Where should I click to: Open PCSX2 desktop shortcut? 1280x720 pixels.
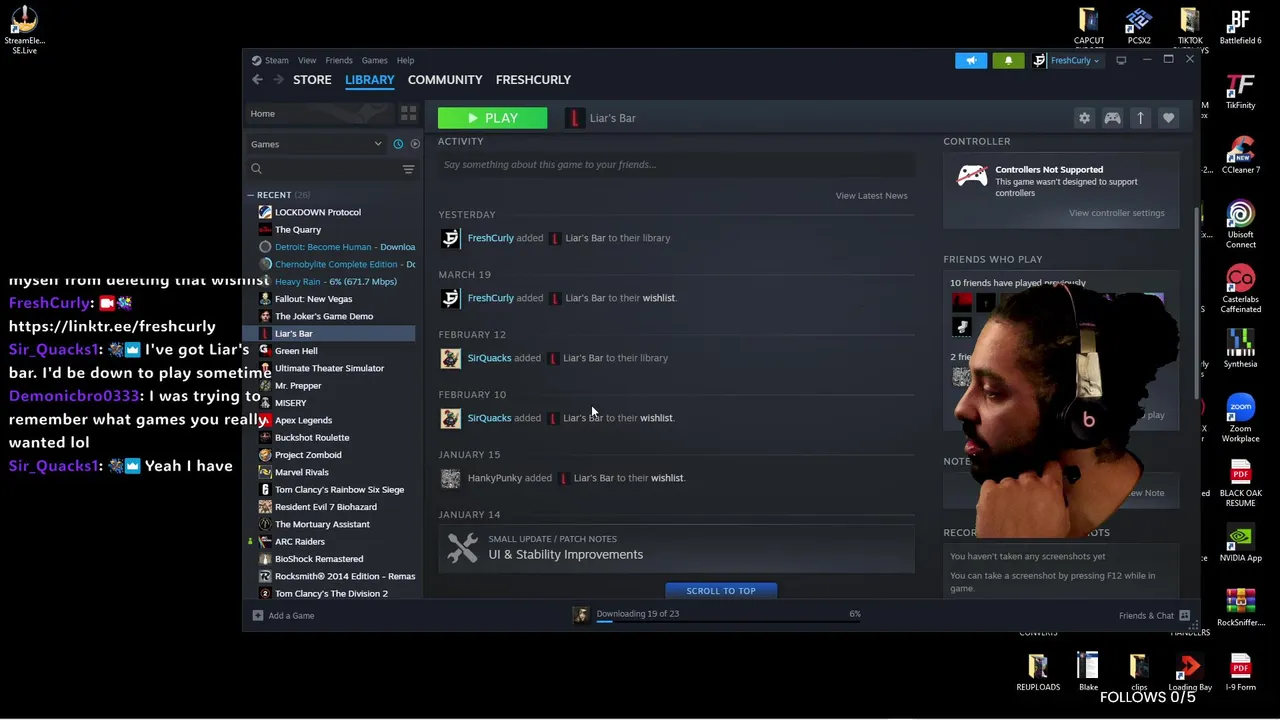click(1139, 27)
